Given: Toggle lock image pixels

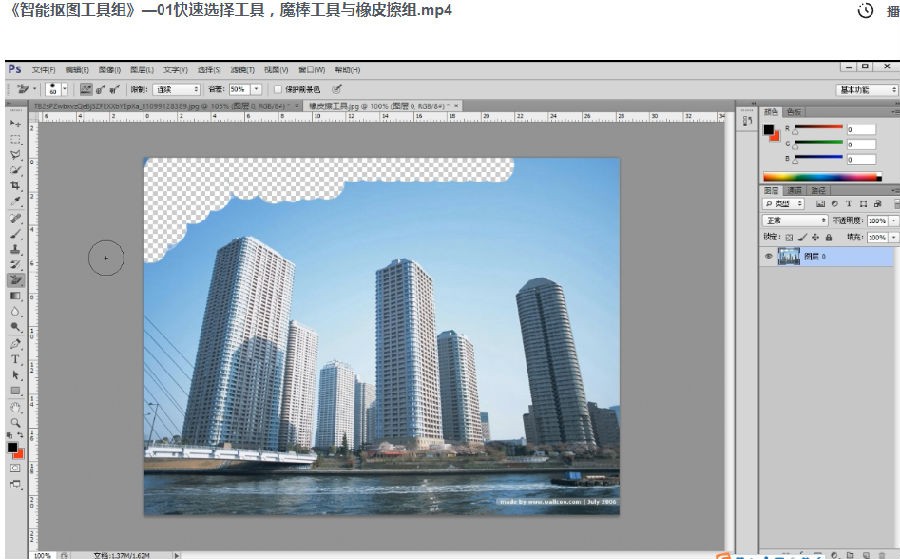Looking at the screenshot, I should coord(802,237).
